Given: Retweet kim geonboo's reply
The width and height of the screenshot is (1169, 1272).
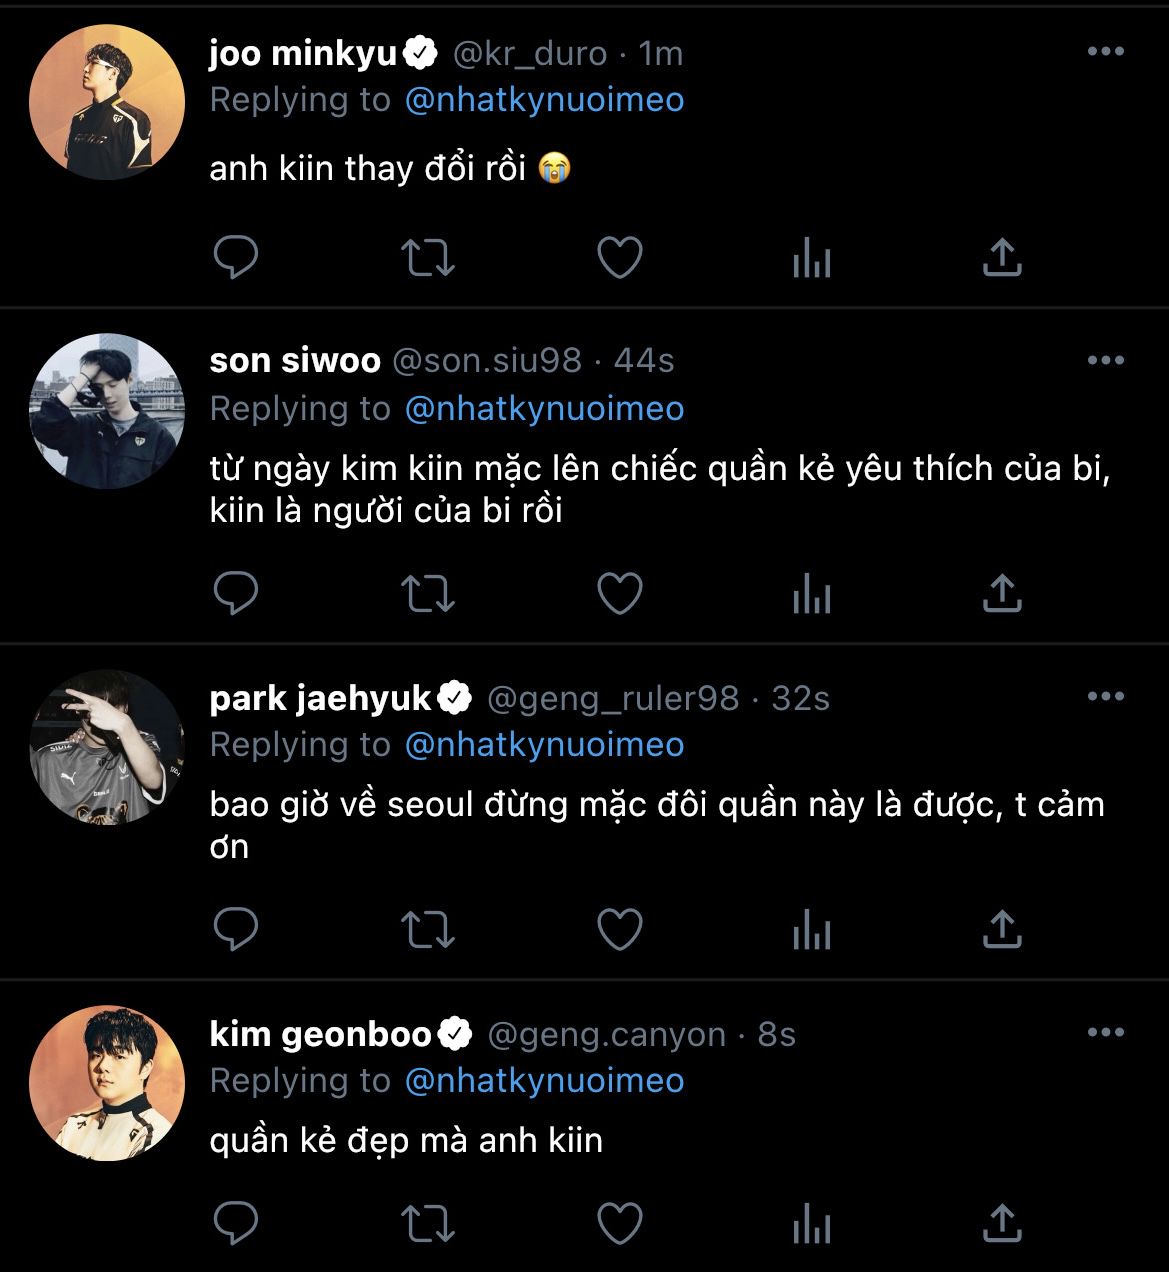Looking at the screenshot, I should (428, 1223).
